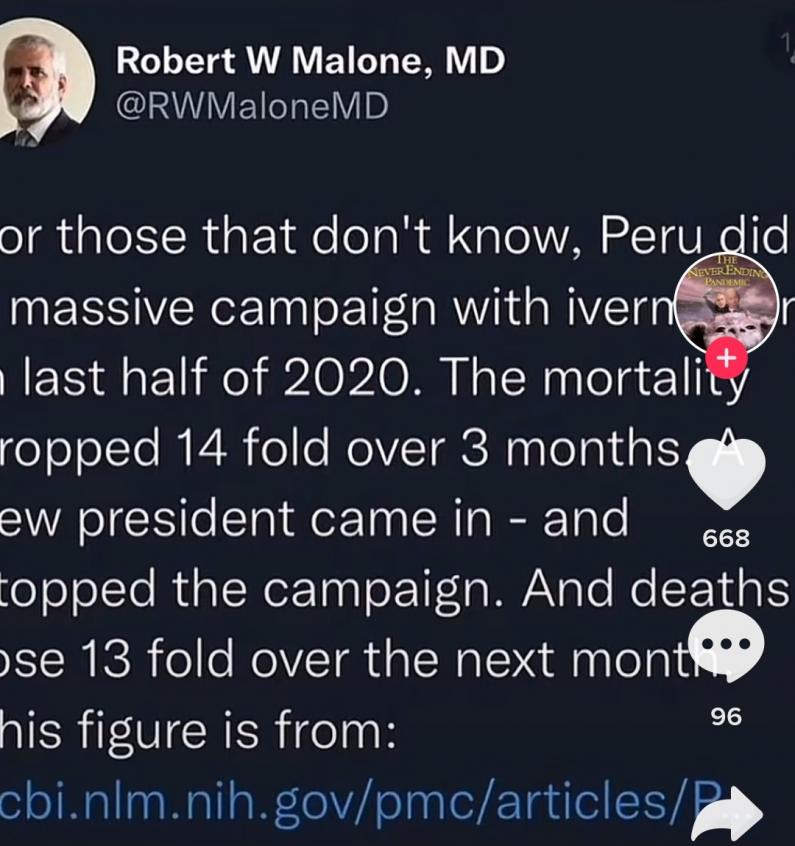Follow creator with the red plus badge

(727, 357)
